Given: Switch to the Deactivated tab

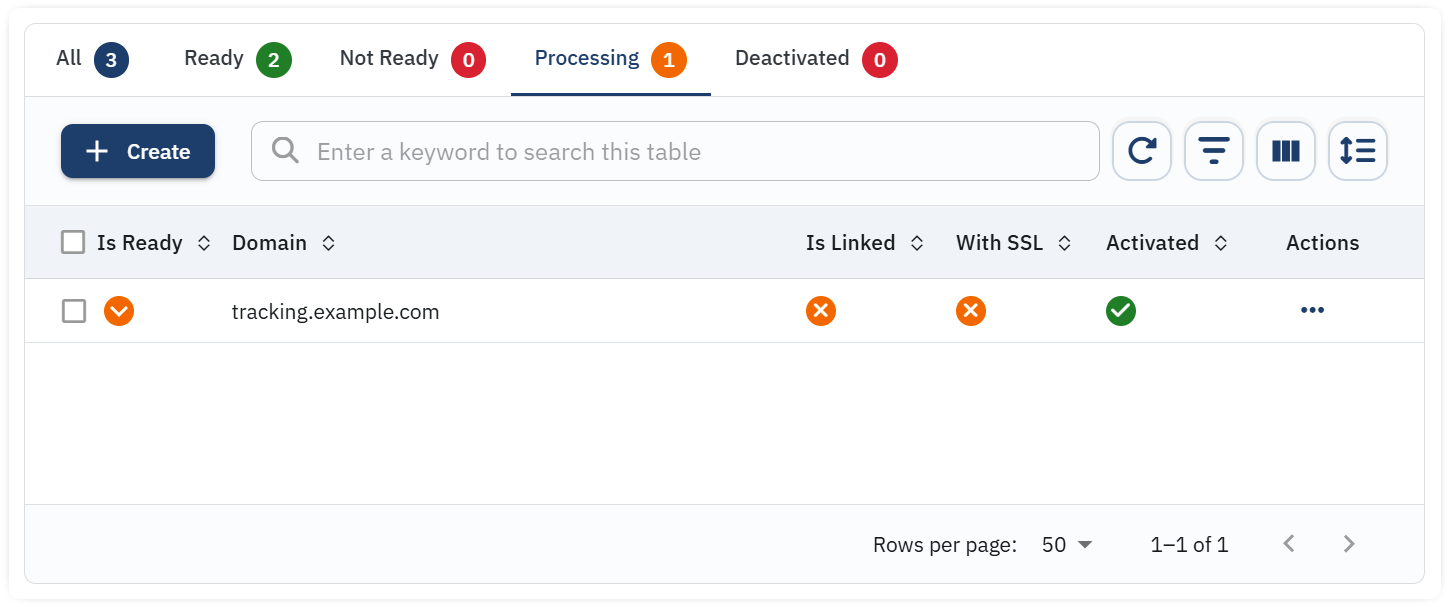Looking at the screenshot, I should (815, 59).
